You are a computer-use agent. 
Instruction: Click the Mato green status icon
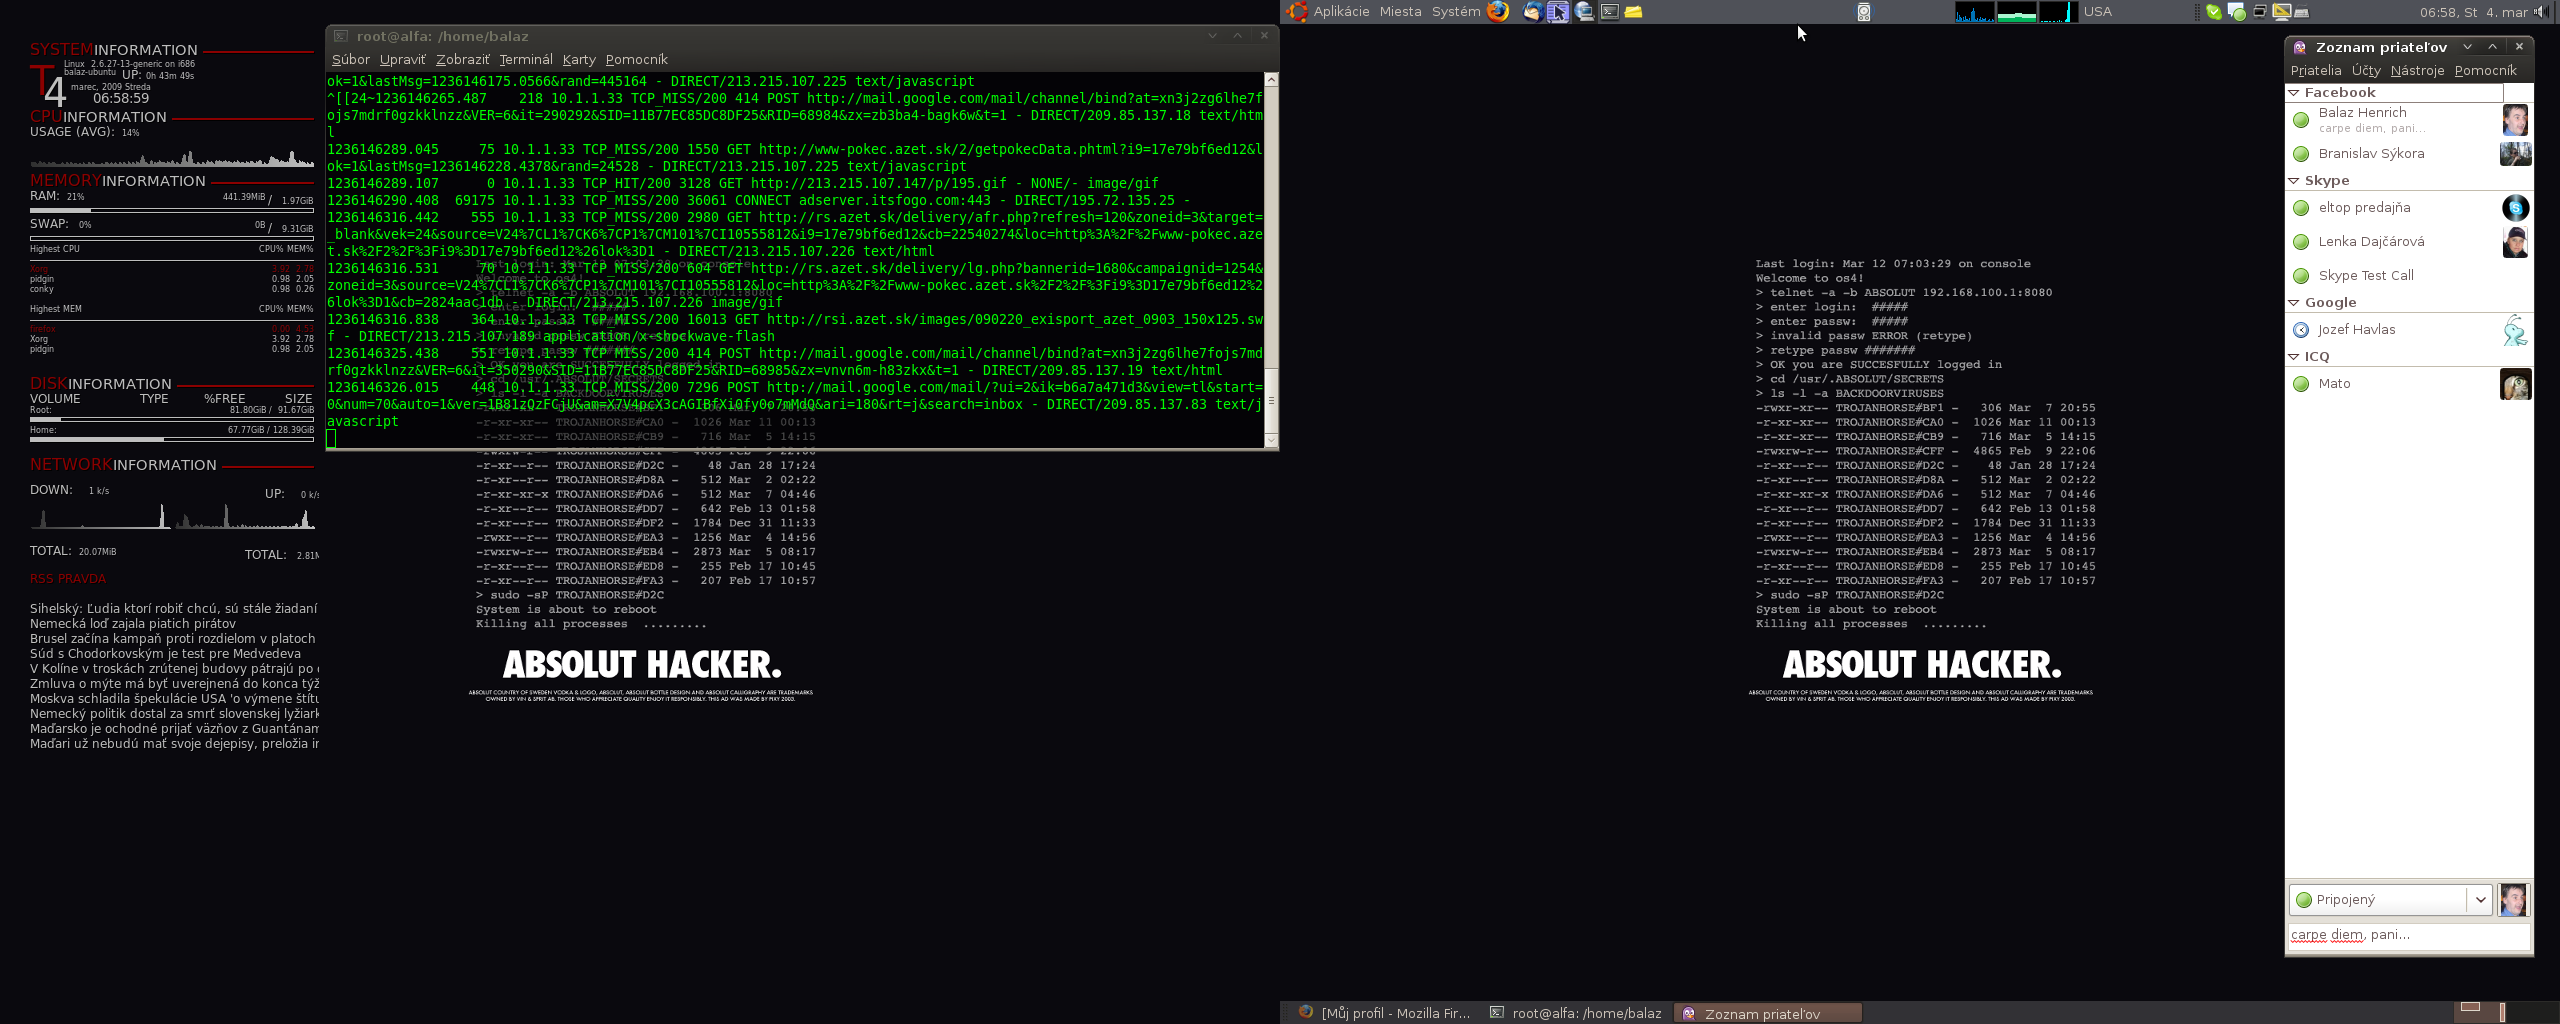[2301, 384]
